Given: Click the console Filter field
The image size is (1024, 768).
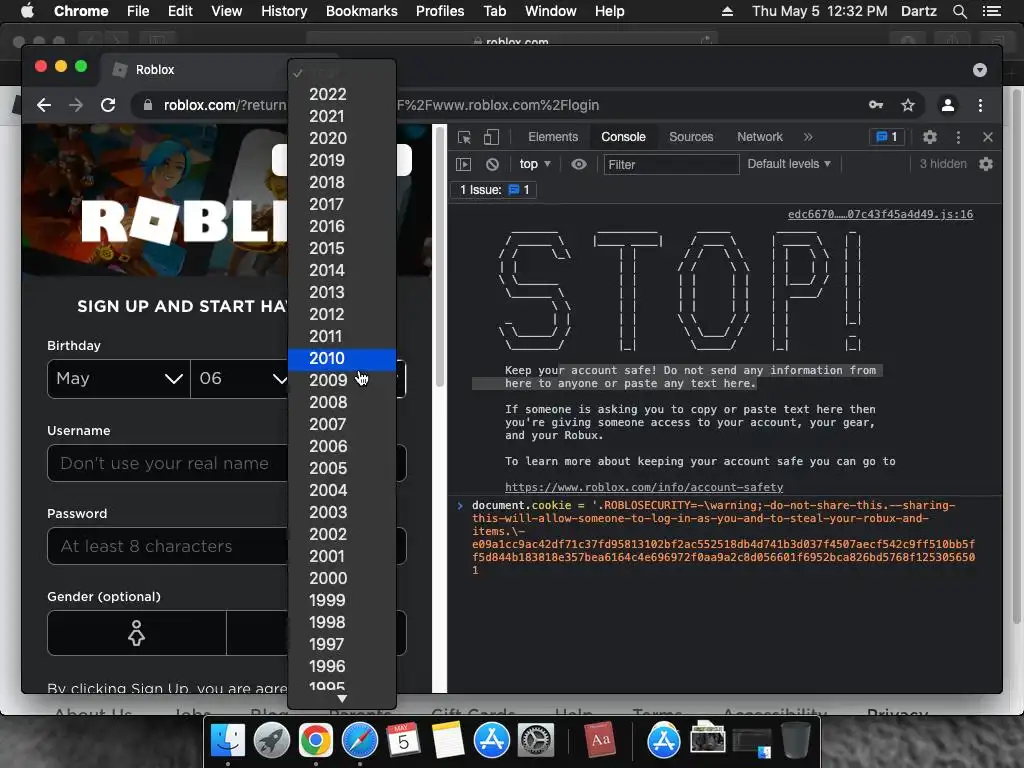Looking at the screenshot, I should click(671, 165).
